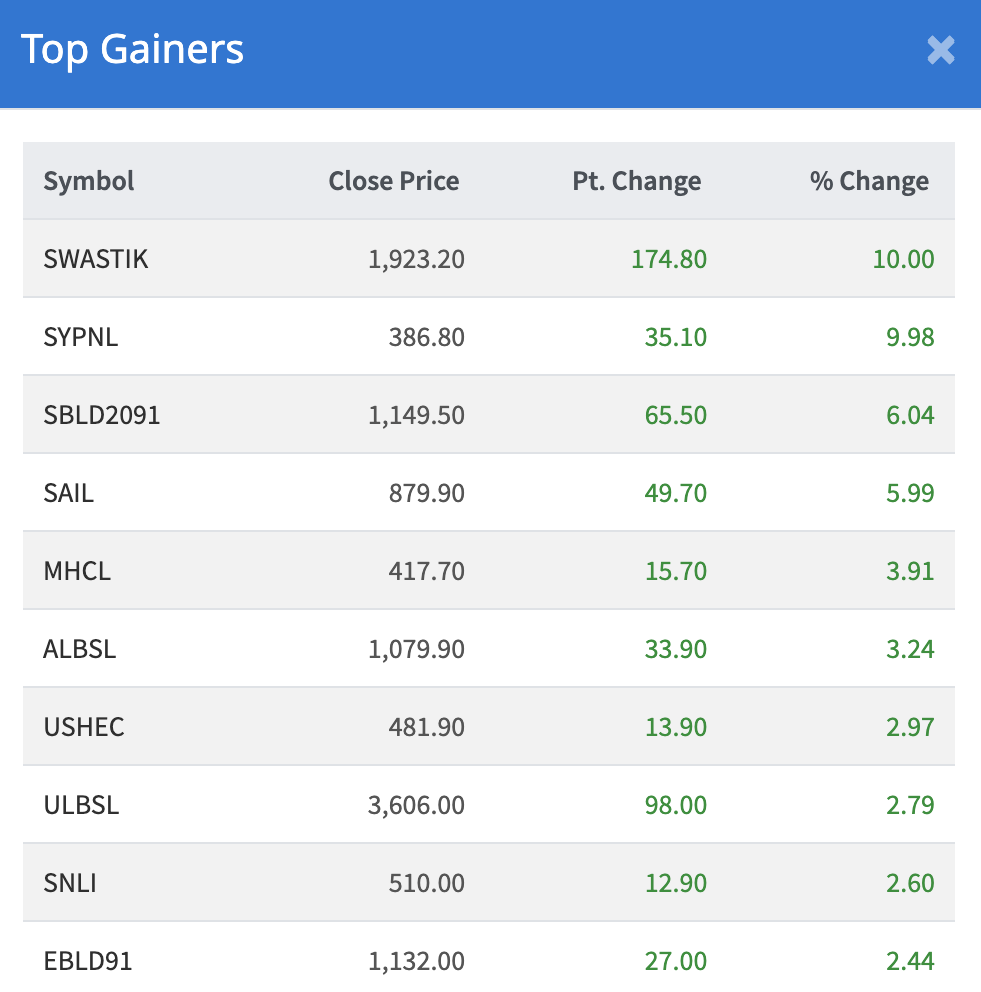Select the ULBSL stock symbol
Image resolution: width=981 pixels, height=992 pixels.
(x=81, y=805)
